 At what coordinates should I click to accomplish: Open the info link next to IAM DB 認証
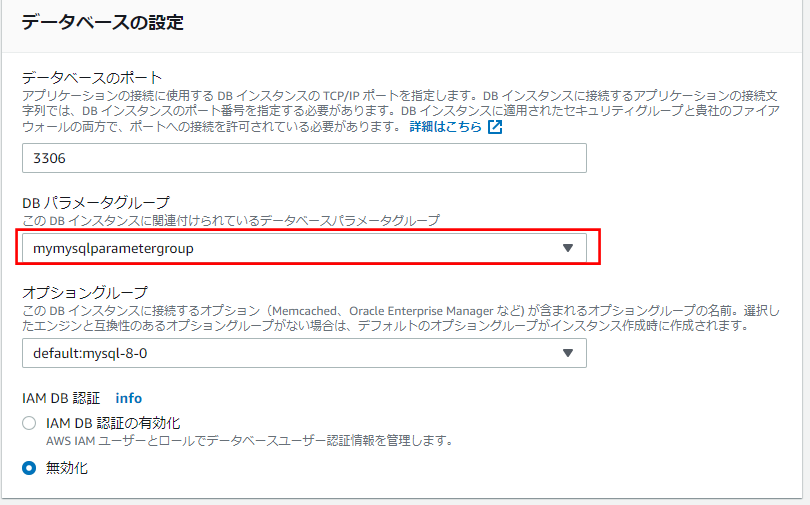click(129, 398)
